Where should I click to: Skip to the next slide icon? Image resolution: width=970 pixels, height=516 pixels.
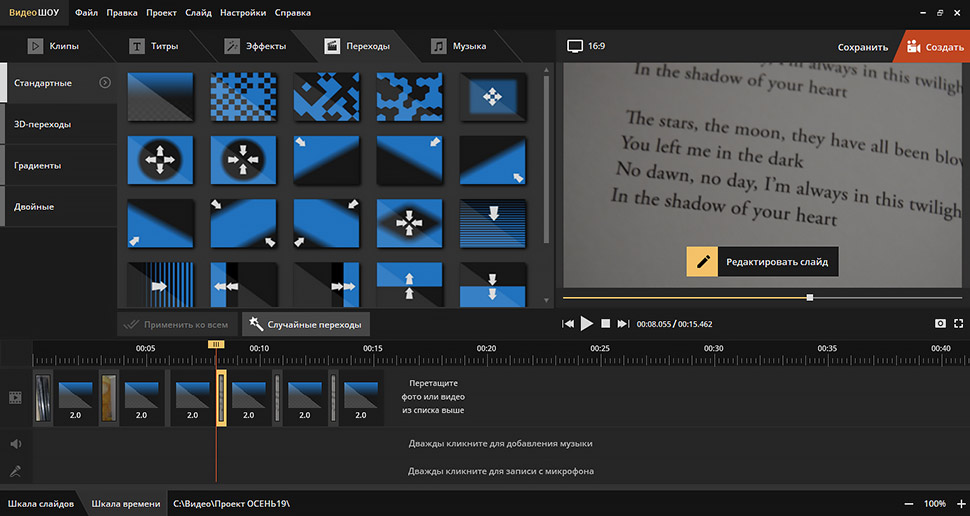tap(623, 324)
